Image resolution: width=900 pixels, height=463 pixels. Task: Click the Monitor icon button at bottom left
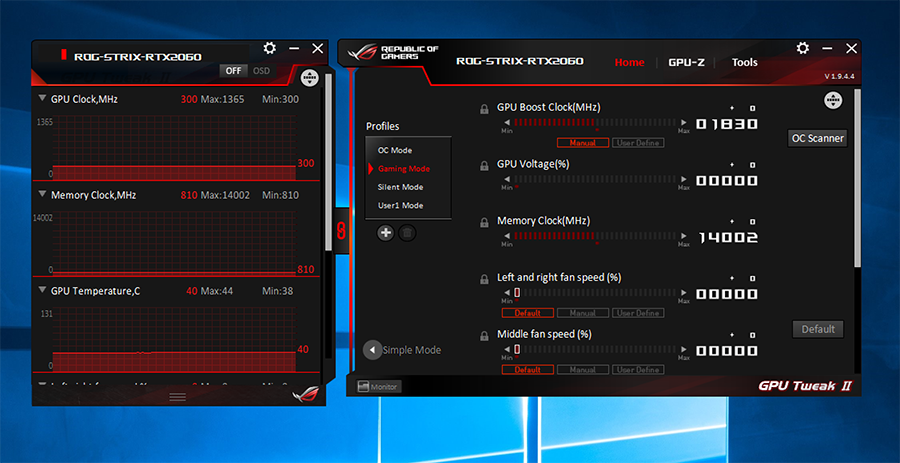click(378, 387)
